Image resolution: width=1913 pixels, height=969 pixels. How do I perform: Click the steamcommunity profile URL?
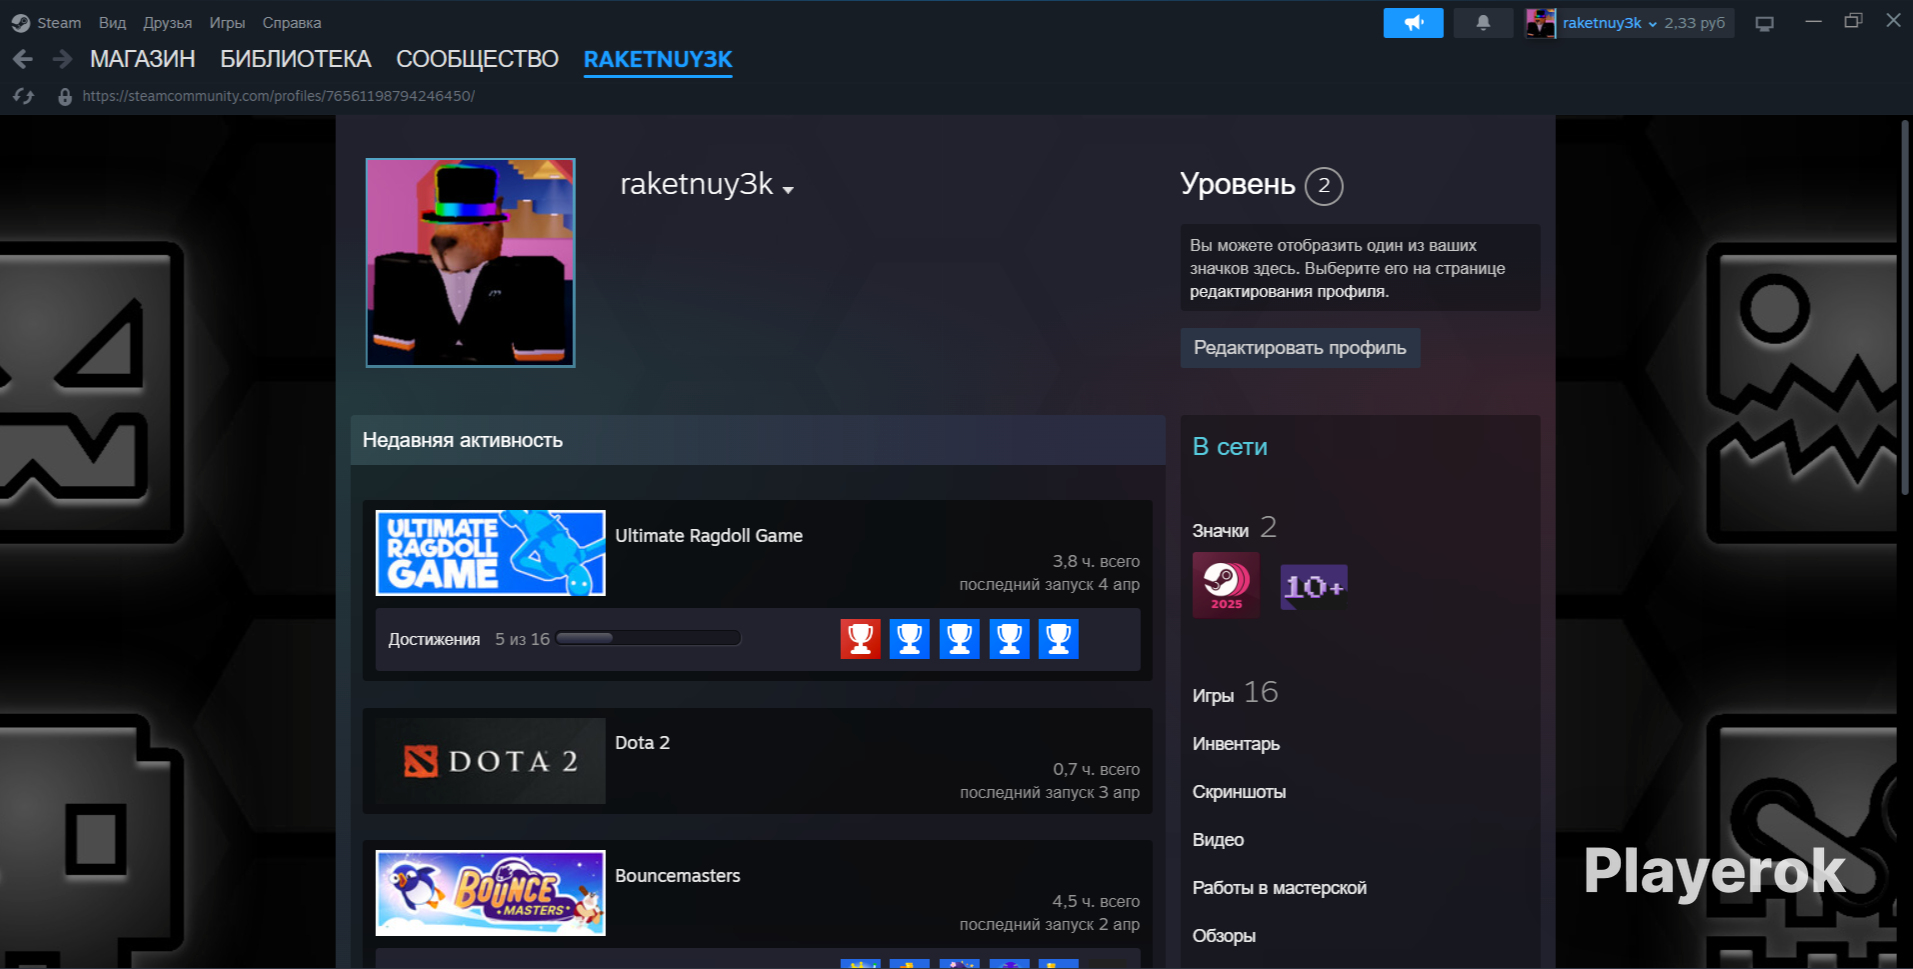click(x=279, y=96)
